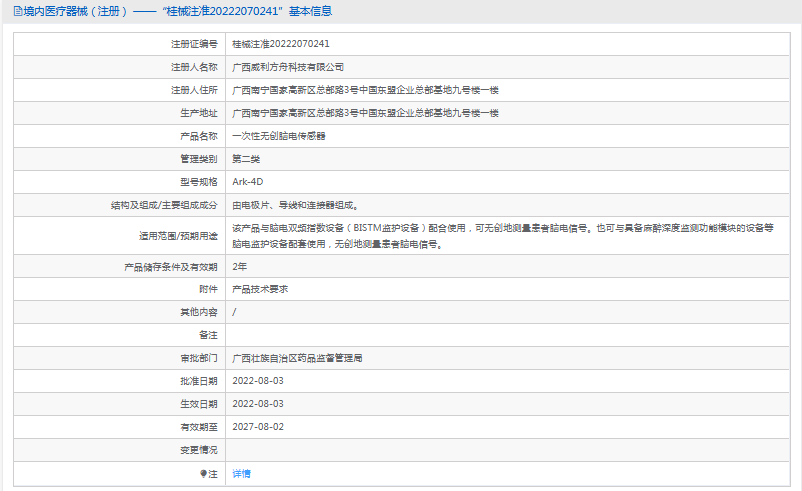Click product name 一次性无创脑电传感器
The height and width of the screenshot is (491, 802).
click(x=279, y=136)
